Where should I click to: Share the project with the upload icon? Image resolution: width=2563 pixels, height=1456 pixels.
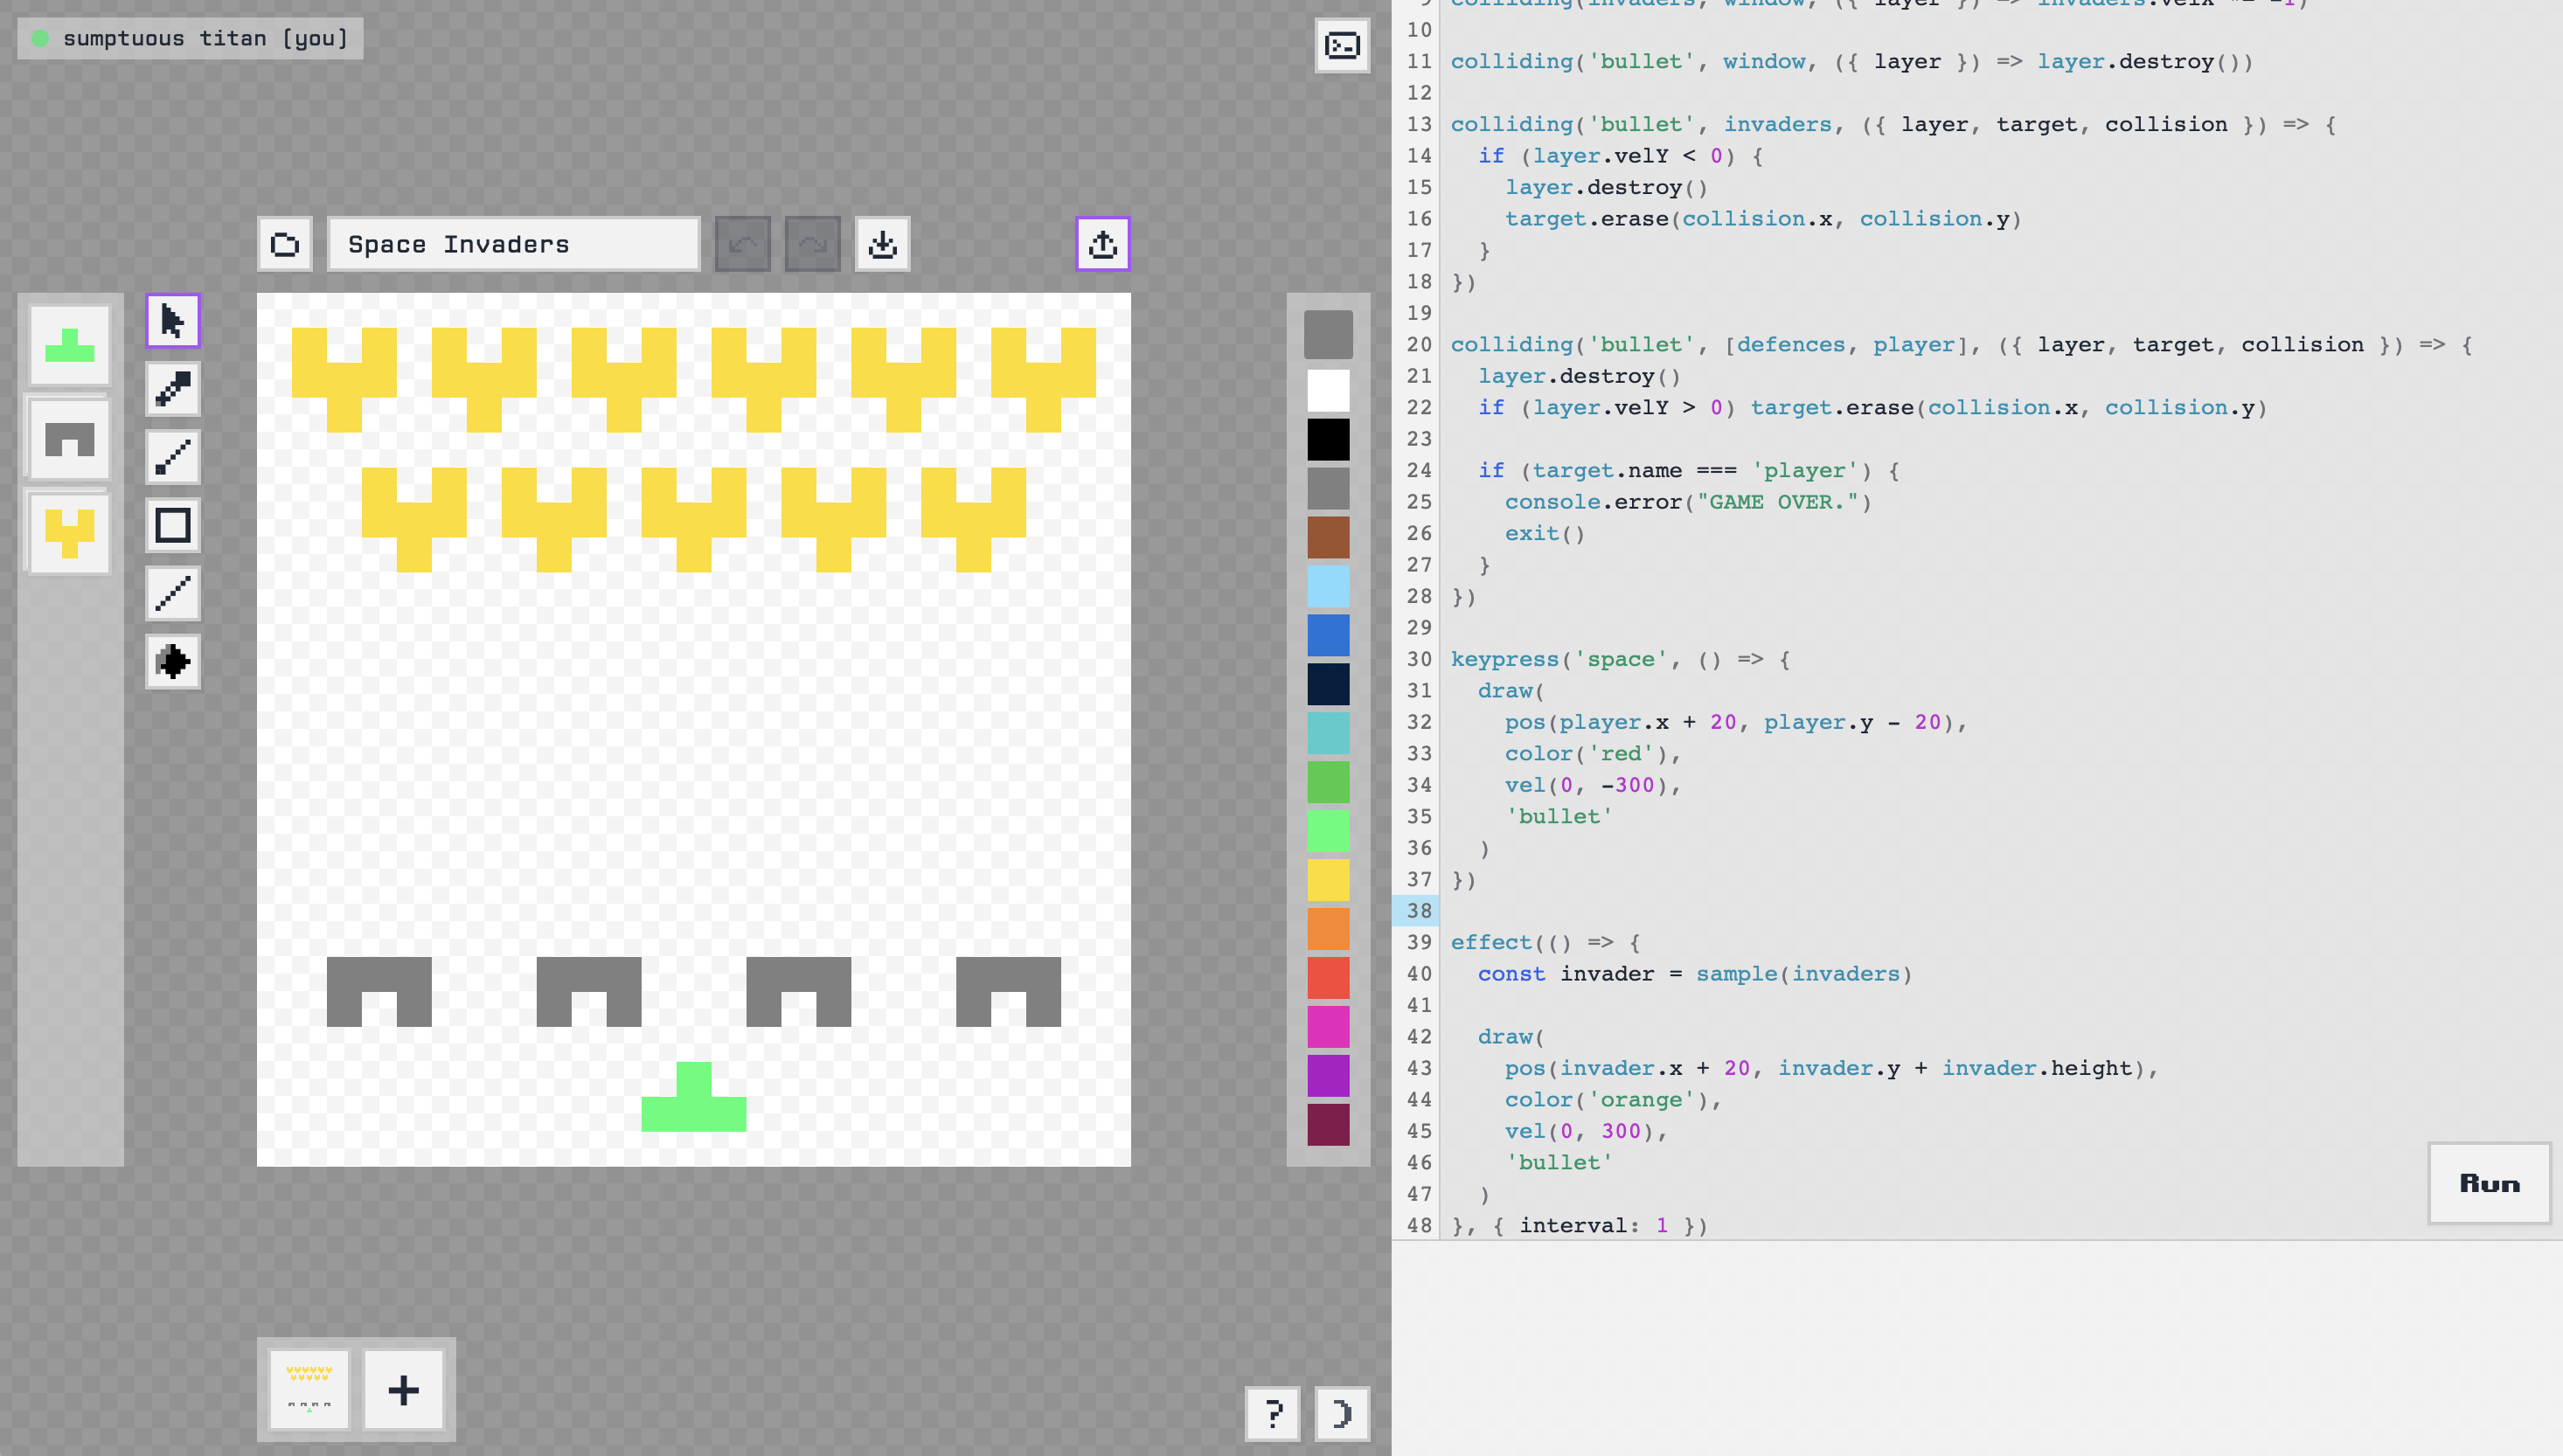[1103, 244]
